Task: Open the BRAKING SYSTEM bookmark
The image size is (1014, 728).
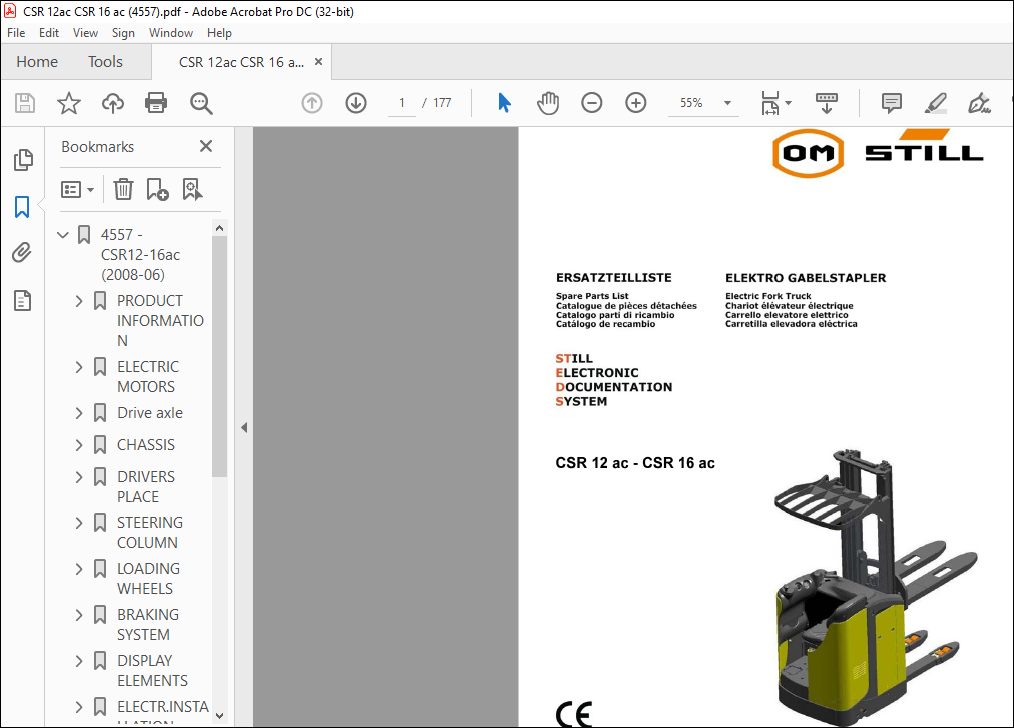Action: [x=148, y=625]
